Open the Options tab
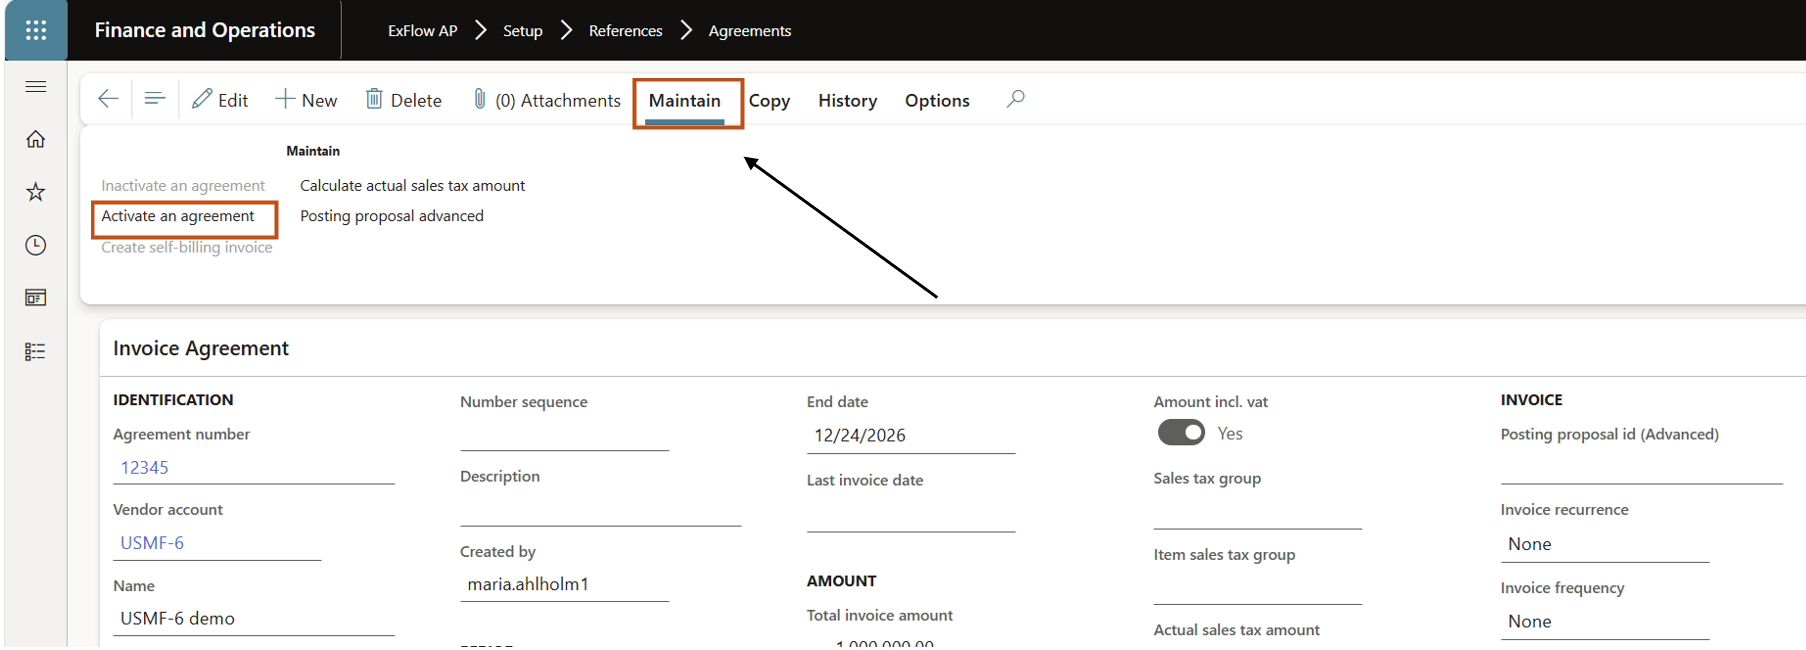The height and width of the screenshot is (650, 1806). click(937, 101)
